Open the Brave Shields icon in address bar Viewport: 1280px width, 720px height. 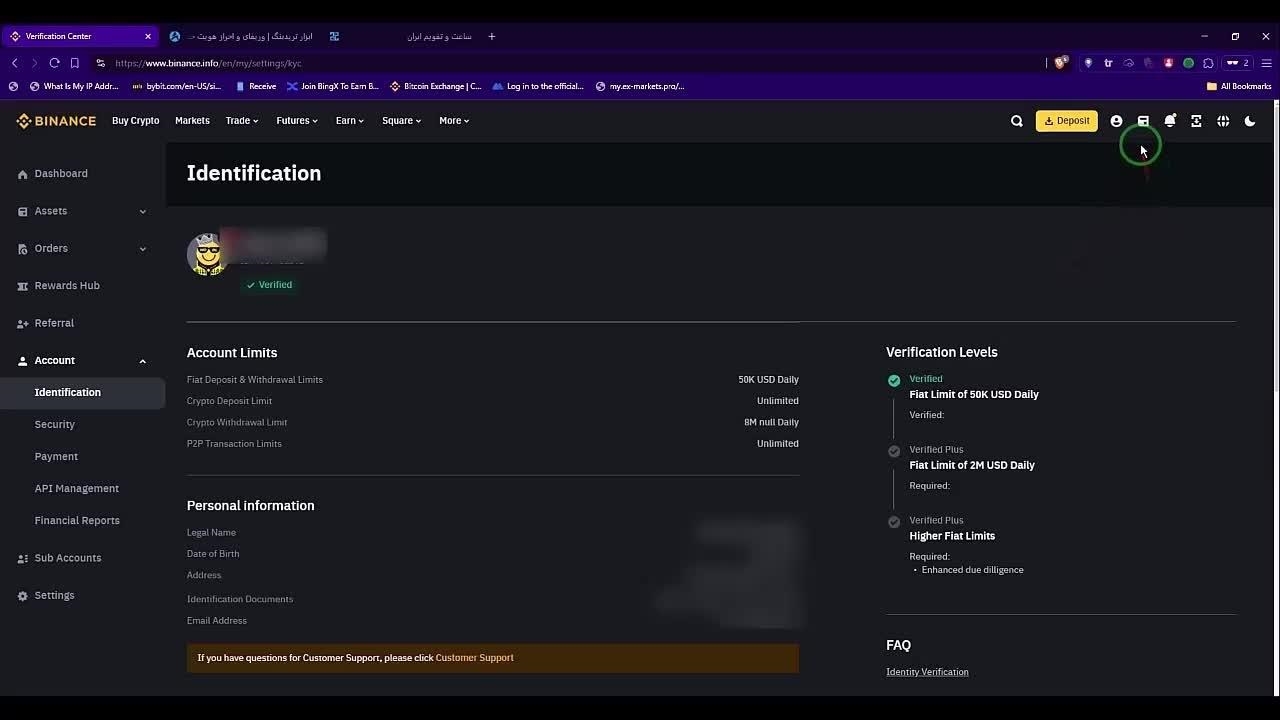point(1061,63)
